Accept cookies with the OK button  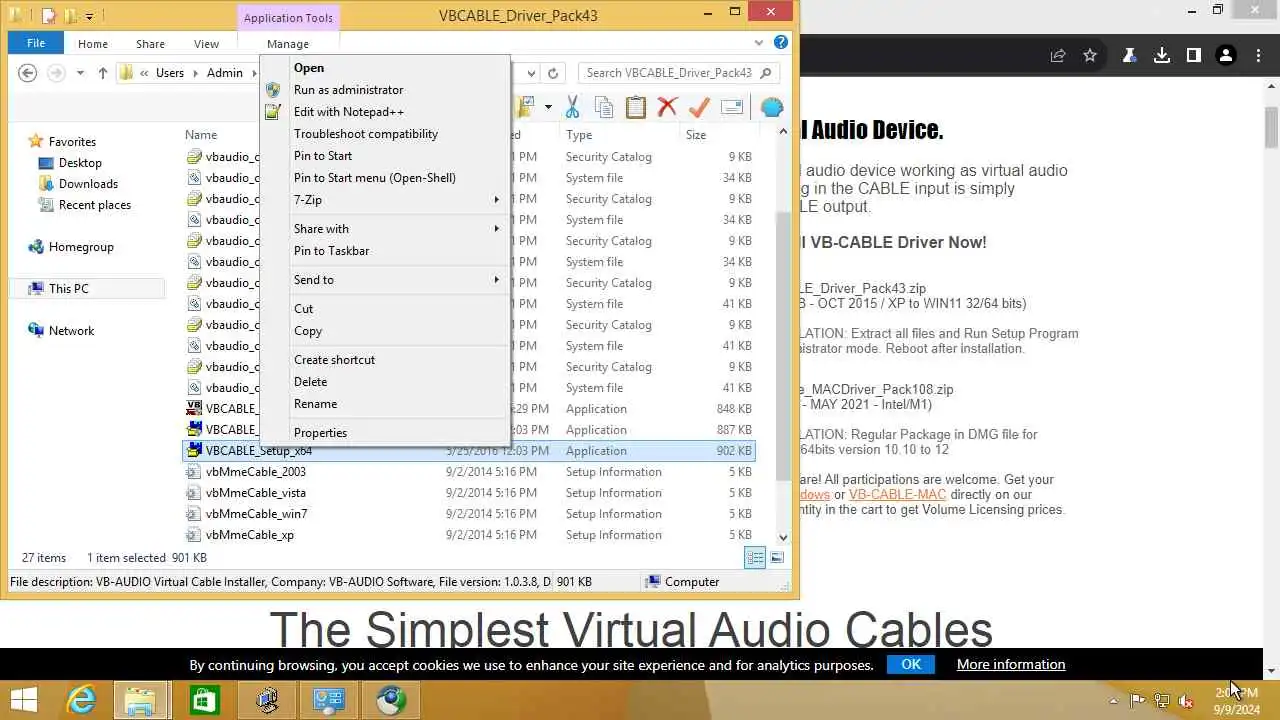(911, 664)
